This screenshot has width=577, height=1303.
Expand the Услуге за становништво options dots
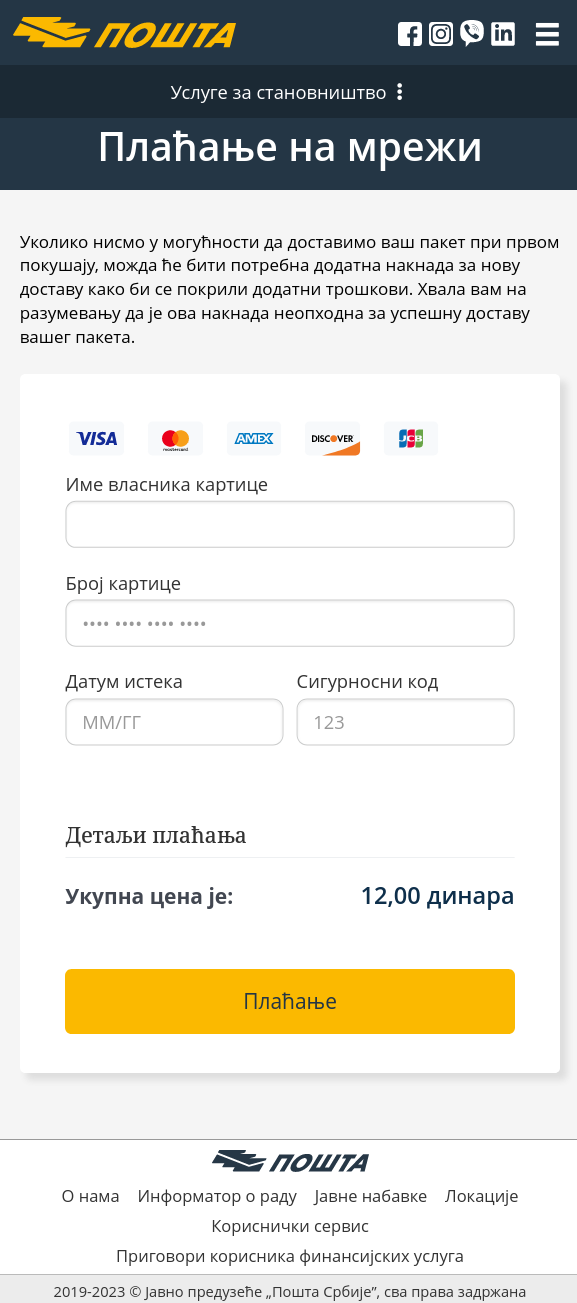[400, 92]
